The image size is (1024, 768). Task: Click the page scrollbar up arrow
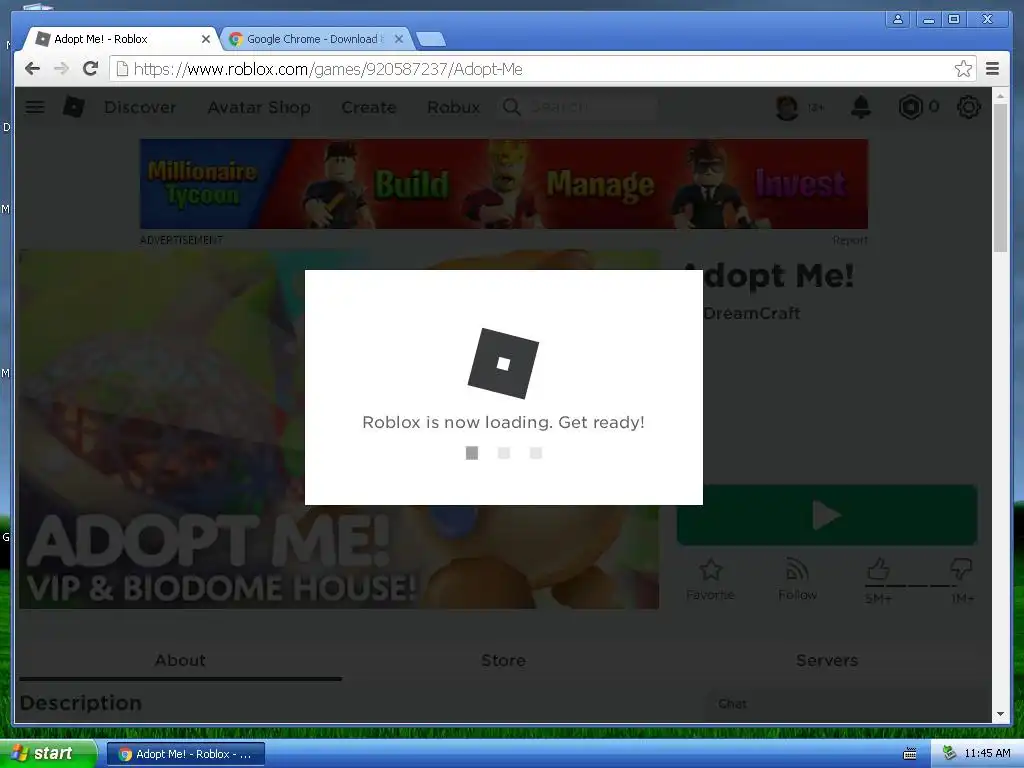[1000, 96]
